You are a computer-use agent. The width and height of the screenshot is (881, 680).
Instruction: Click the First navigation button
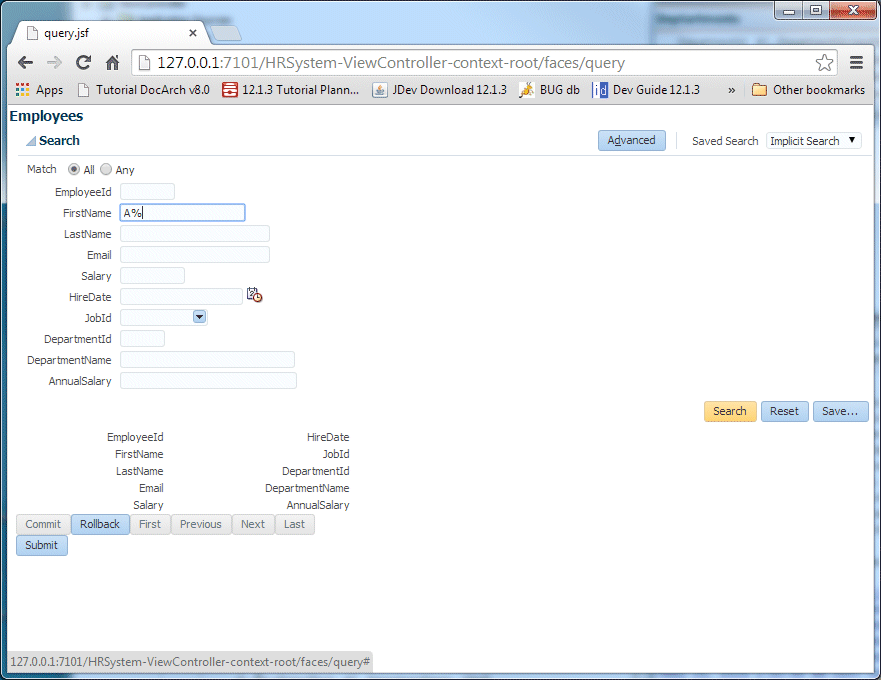click(150, 524)
